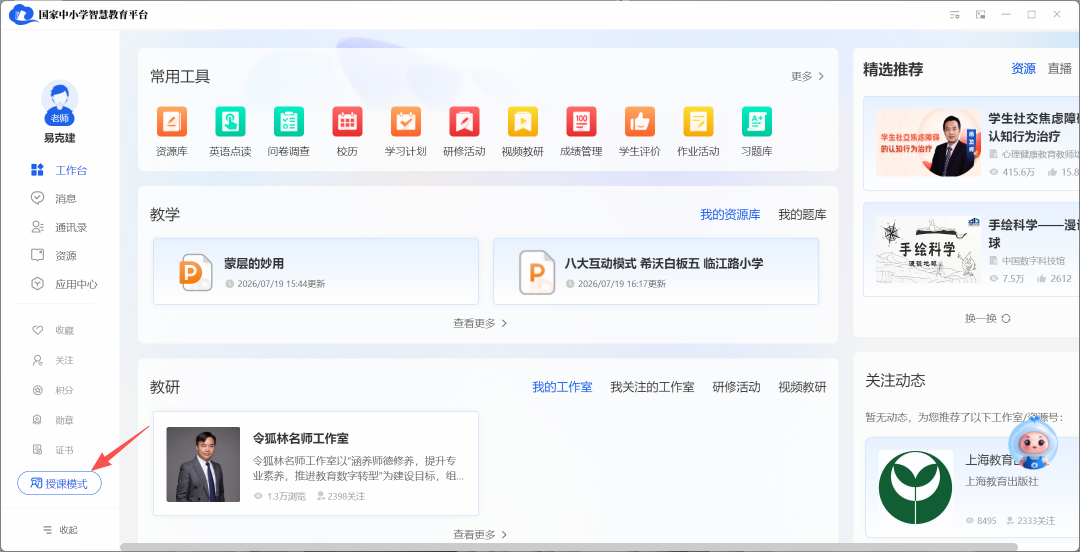The image size is (1080, 552).
Task: Click the mini-window icon in title bar
Action: [x=980, y=14]
